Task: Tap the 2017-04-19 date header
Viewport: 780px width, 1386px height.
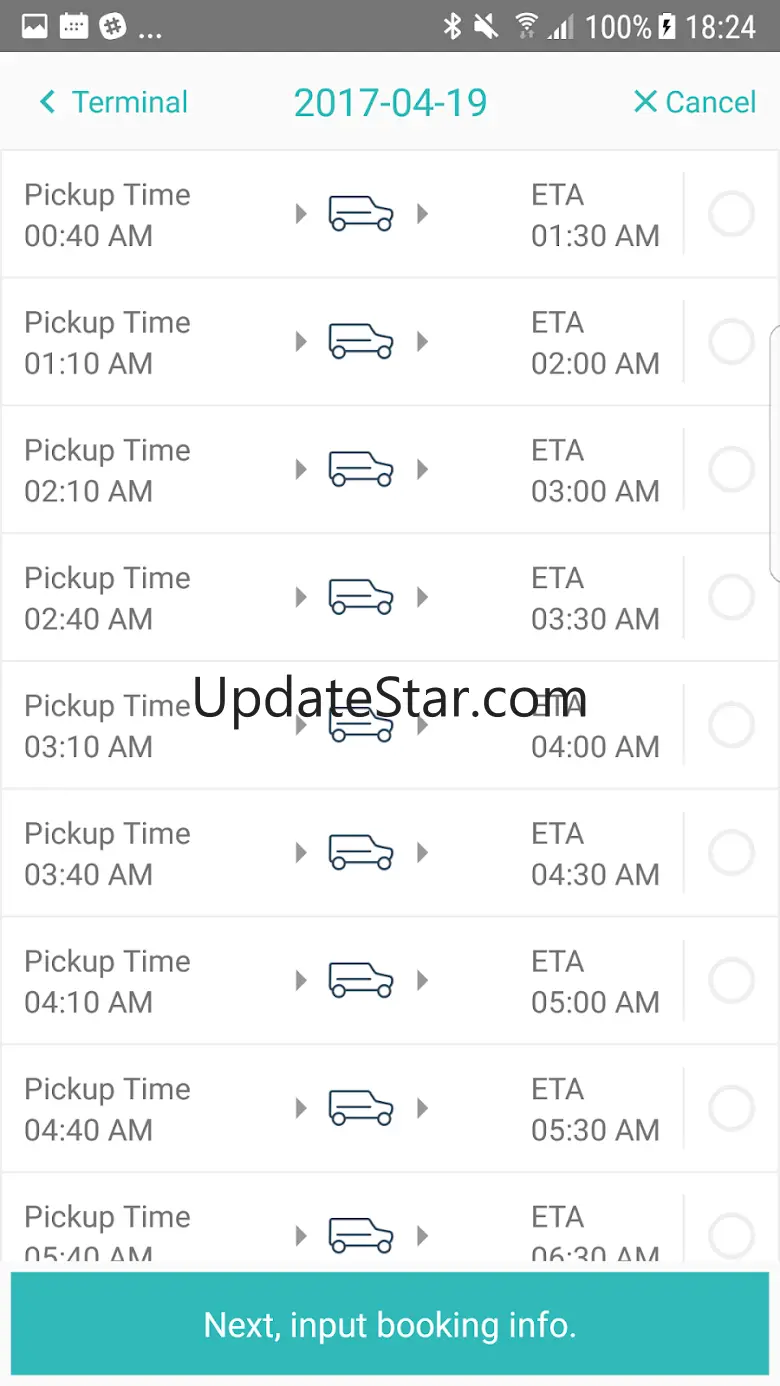Action: click(x=390, y=102)
